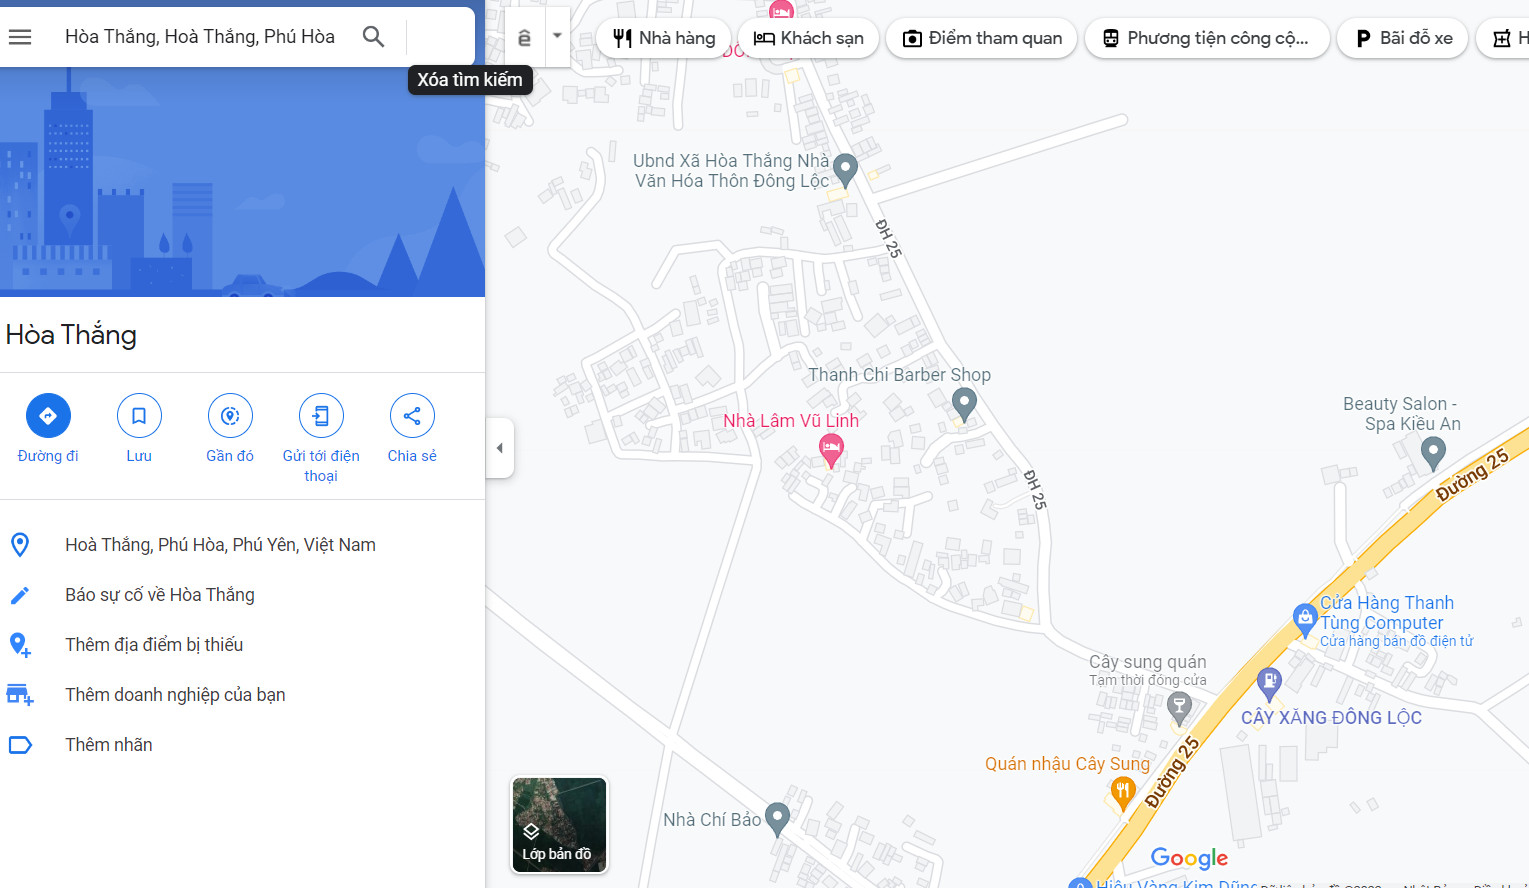Click the add-missing-place pin icon
Image resolution: width=1529 pixels, height=888 pixels.
20,645
